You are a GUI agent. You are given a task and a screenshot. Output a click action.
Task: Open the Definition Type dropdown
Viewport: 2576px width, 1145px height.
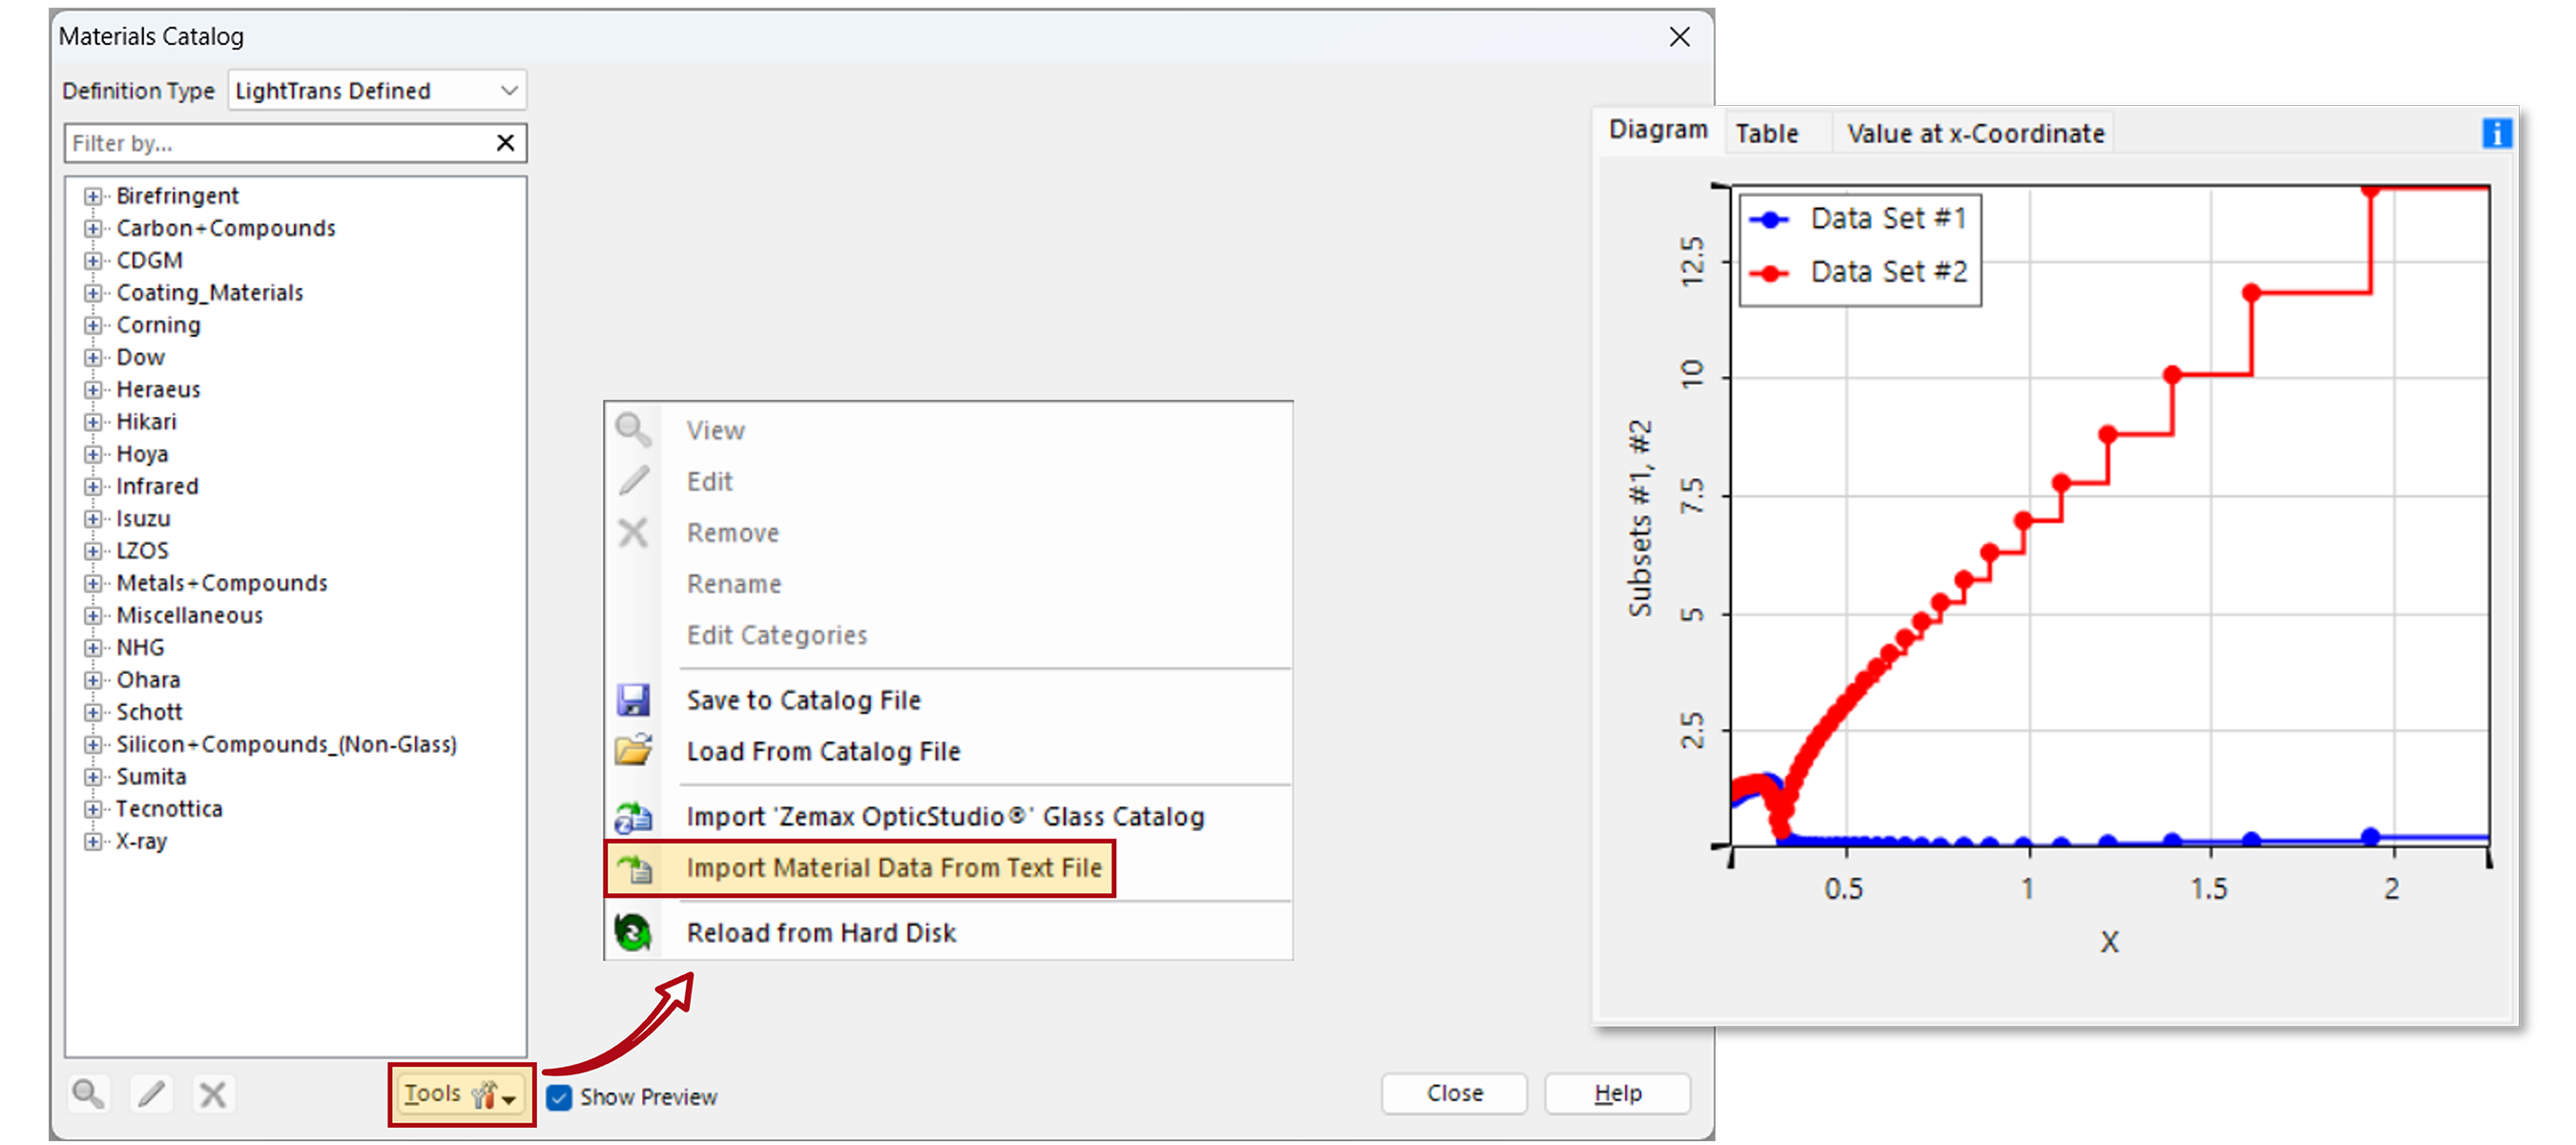(510, 90)
